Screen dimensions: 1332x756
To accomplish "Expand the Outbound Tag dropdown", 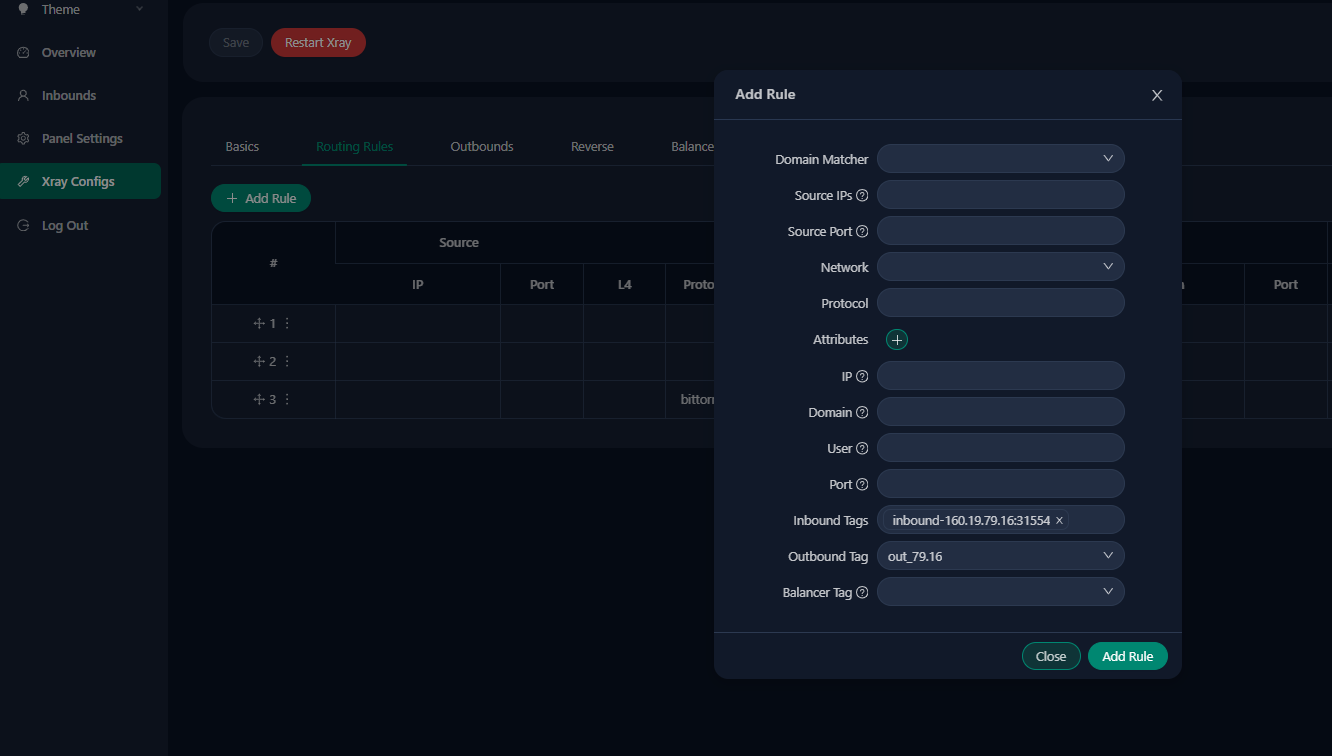I will click(x=1000, y=556).
